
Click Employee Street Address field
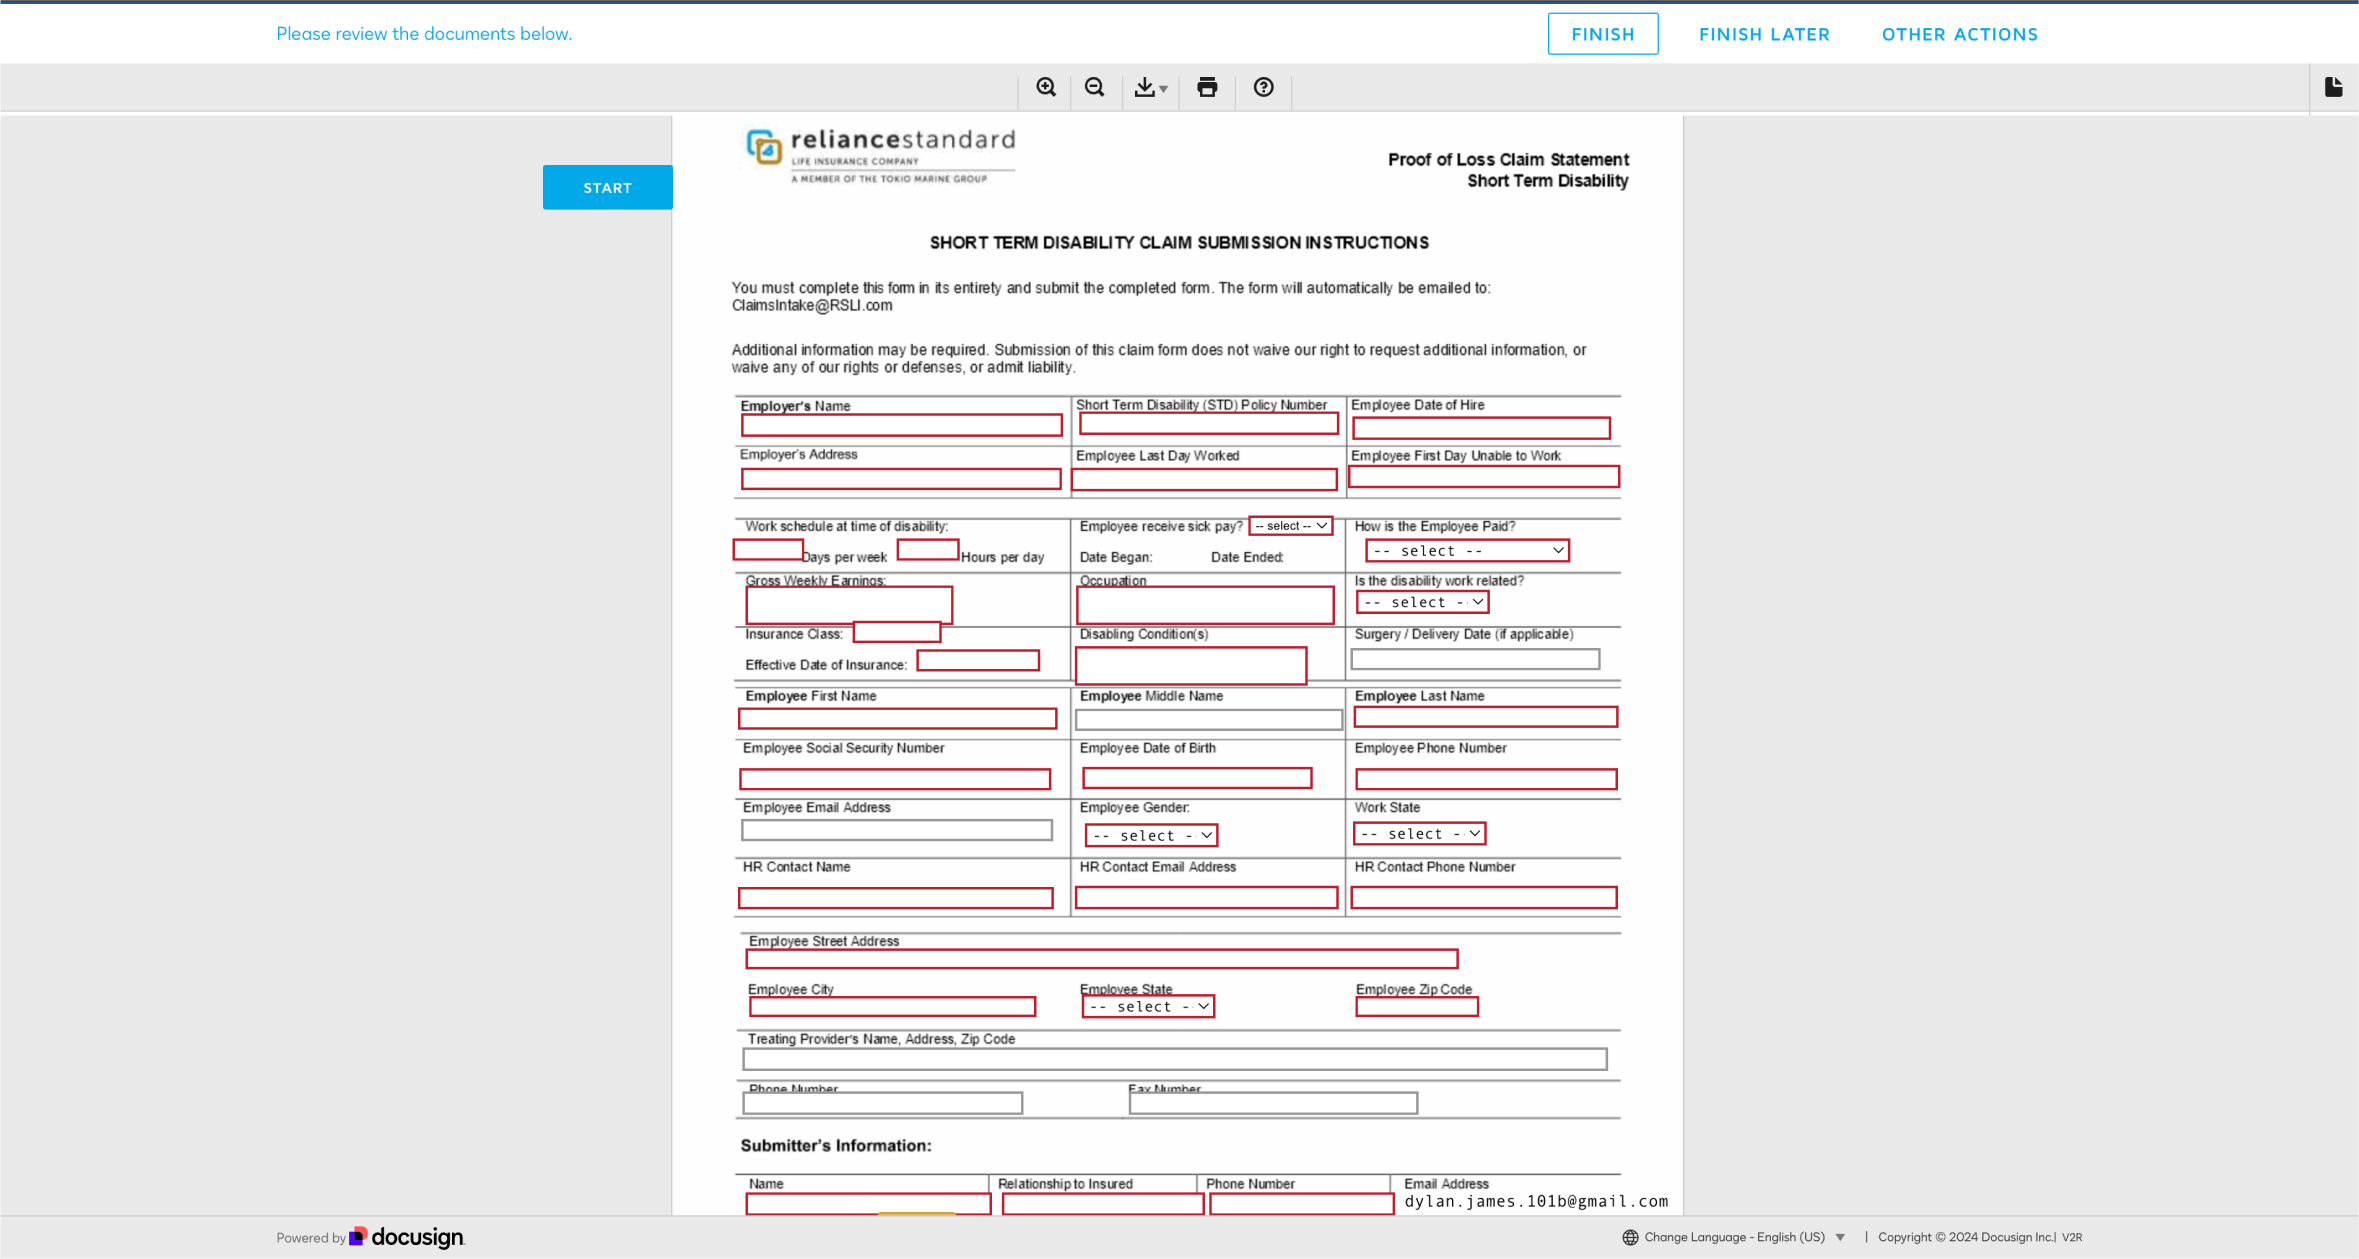tap(1102, 959)
